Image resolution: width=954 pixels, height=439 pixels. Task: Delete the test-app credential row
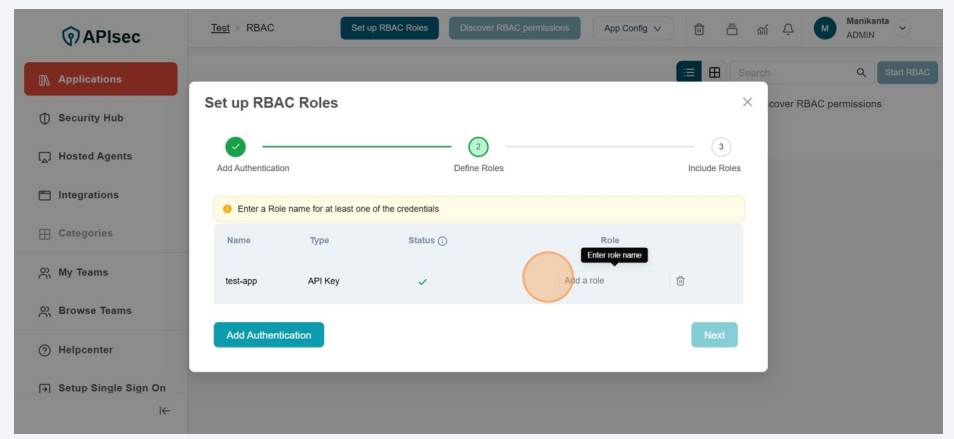click(680, 281)
